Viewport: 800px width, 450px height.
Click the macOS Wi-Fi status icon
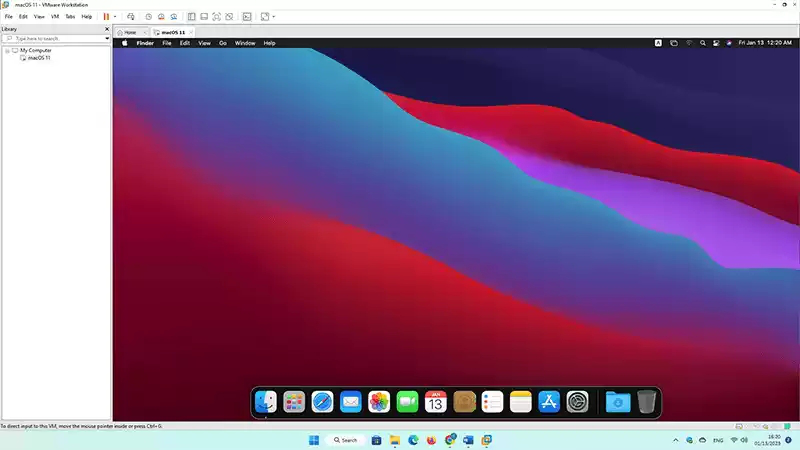click(689, 43)
